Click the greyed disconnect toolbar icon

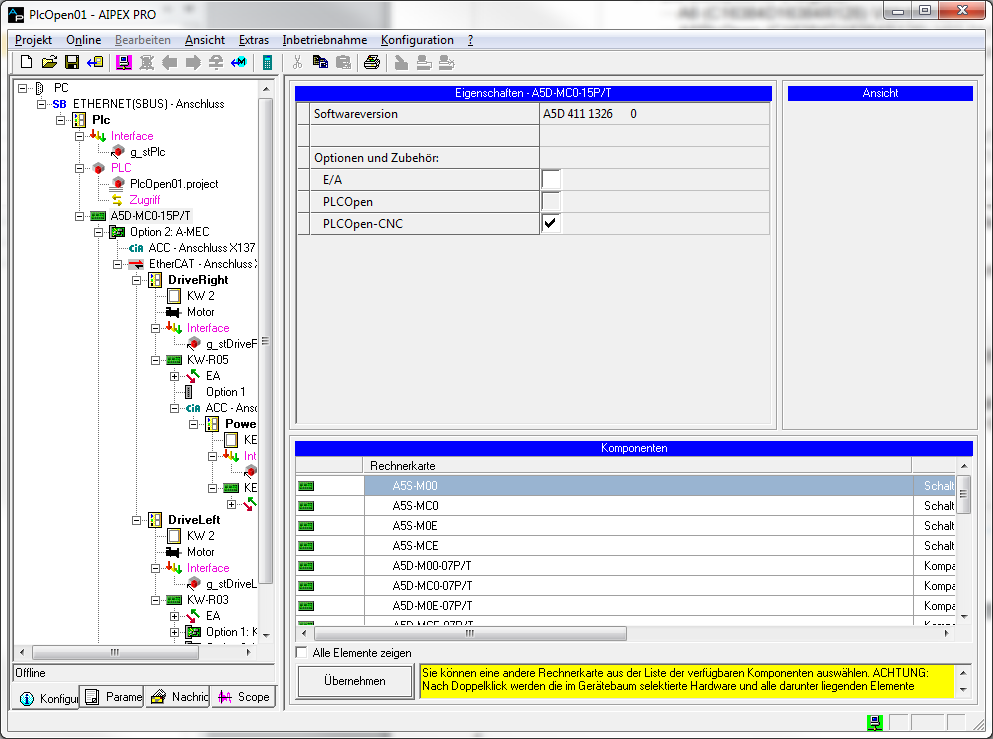147,62
